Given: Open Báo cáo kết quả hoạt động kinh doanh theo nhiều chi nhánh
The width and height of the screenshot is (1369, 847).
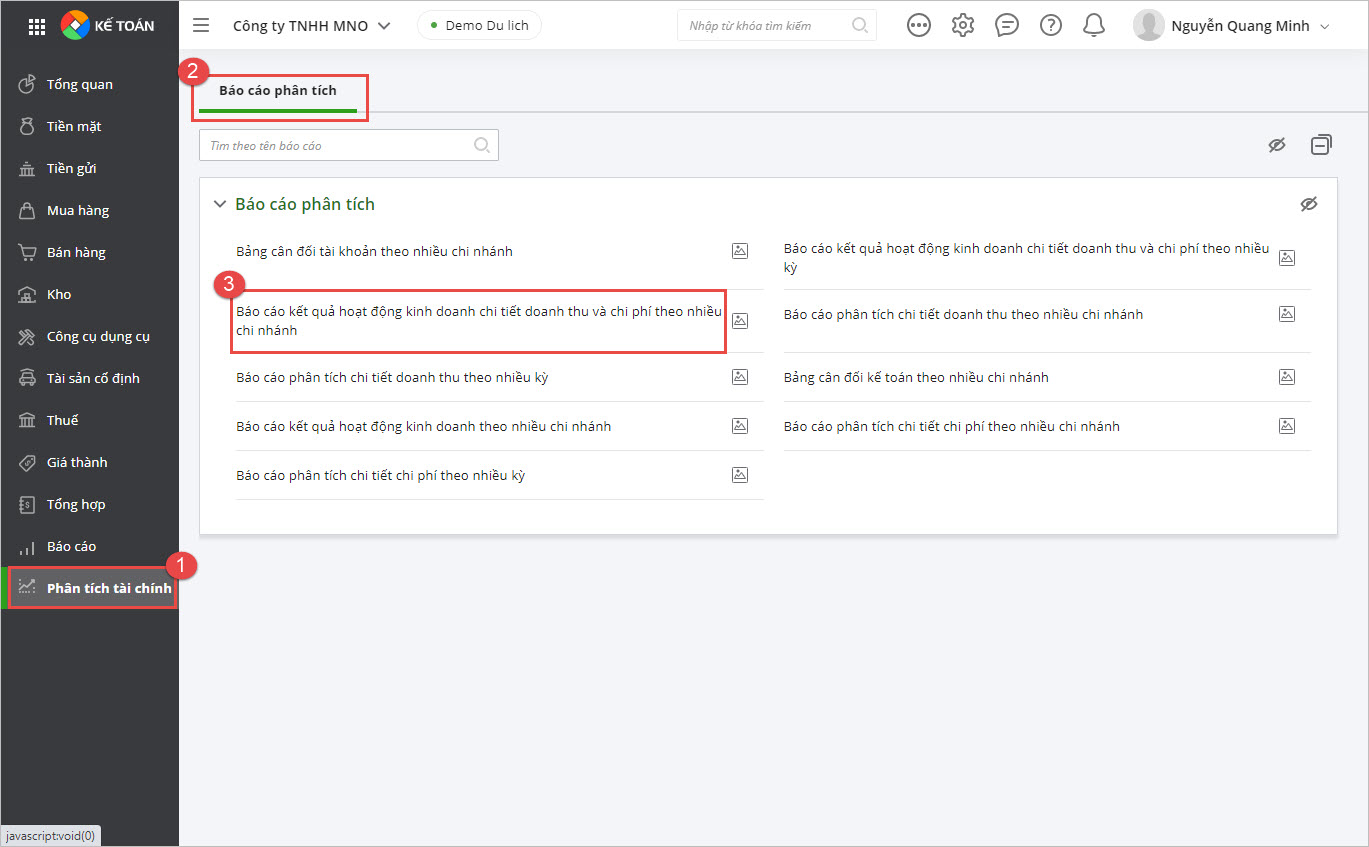Looking at the screenshot, I should click(x=423, y=426).
